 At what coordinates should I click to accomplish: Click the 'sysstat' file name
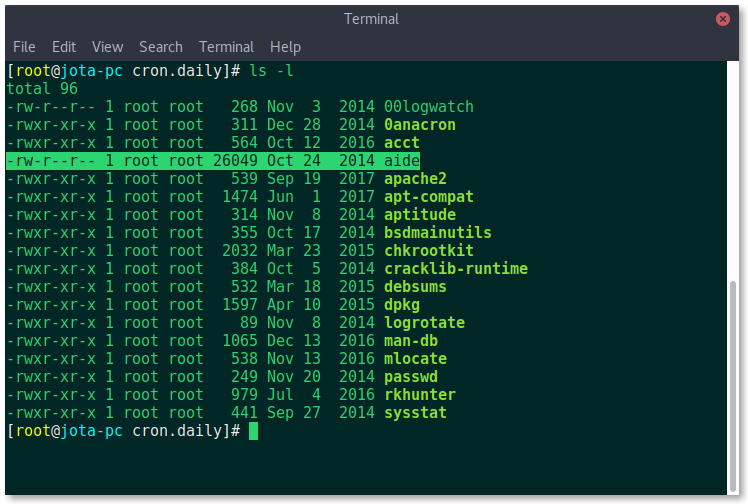(415, 413)
